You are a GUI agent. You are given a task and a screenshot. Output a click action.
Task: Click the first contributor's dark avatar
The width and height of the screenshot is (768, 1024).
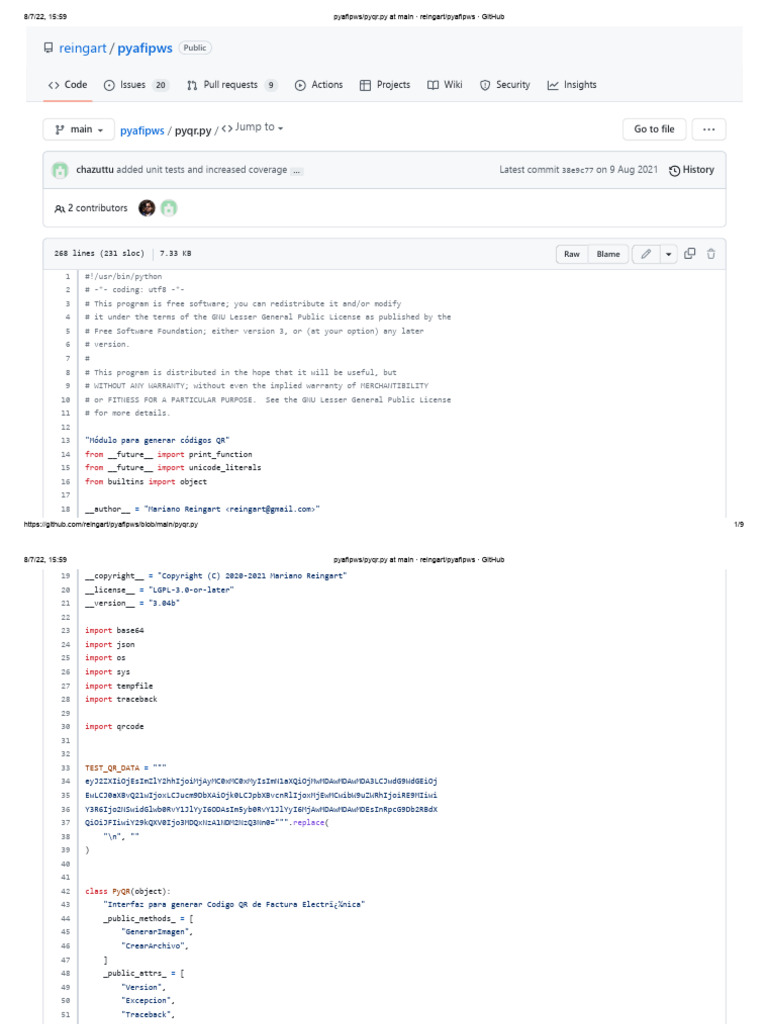pos(147,208)
